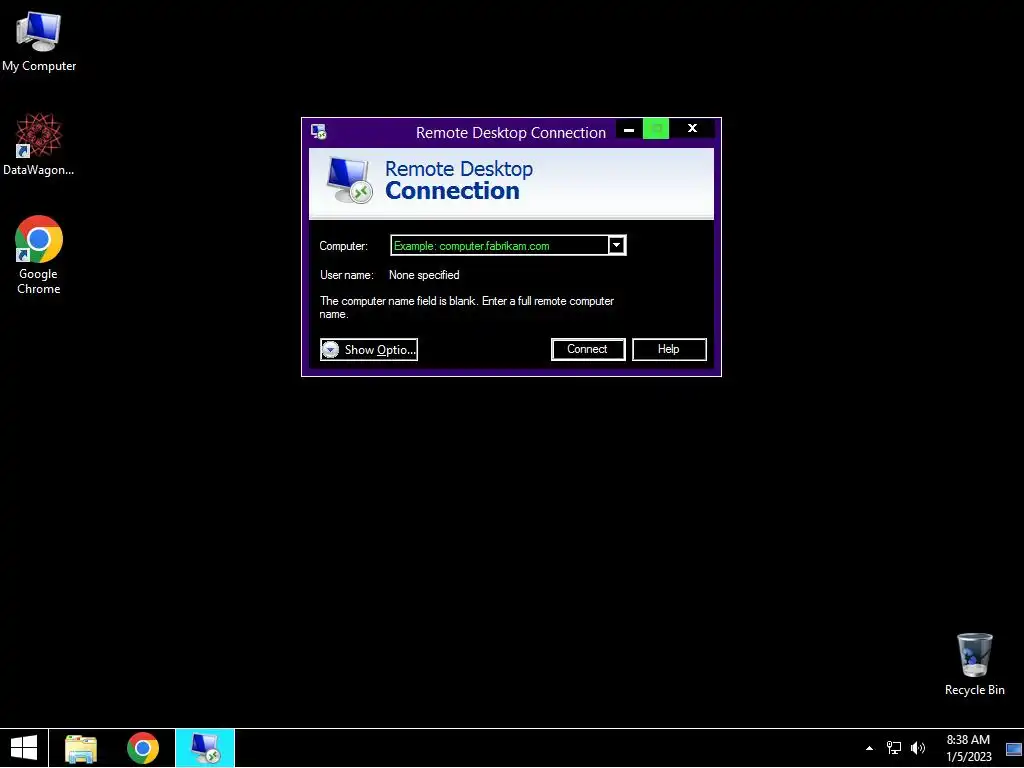Viewport: 1024px width, 768px height.
Task: Select the DataWagon desktop shortcut
Action: [x=39, y=145]
